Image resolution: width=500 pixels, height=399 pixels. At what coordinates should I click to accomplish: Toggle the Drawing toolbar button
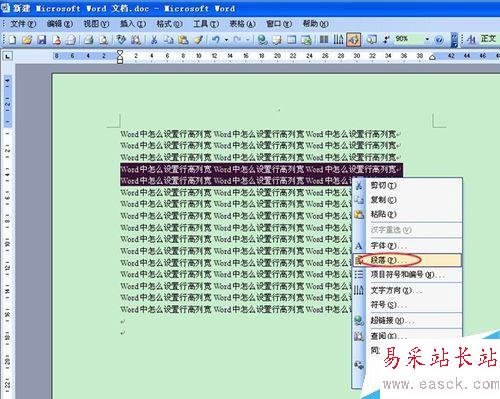pos(354,40)
